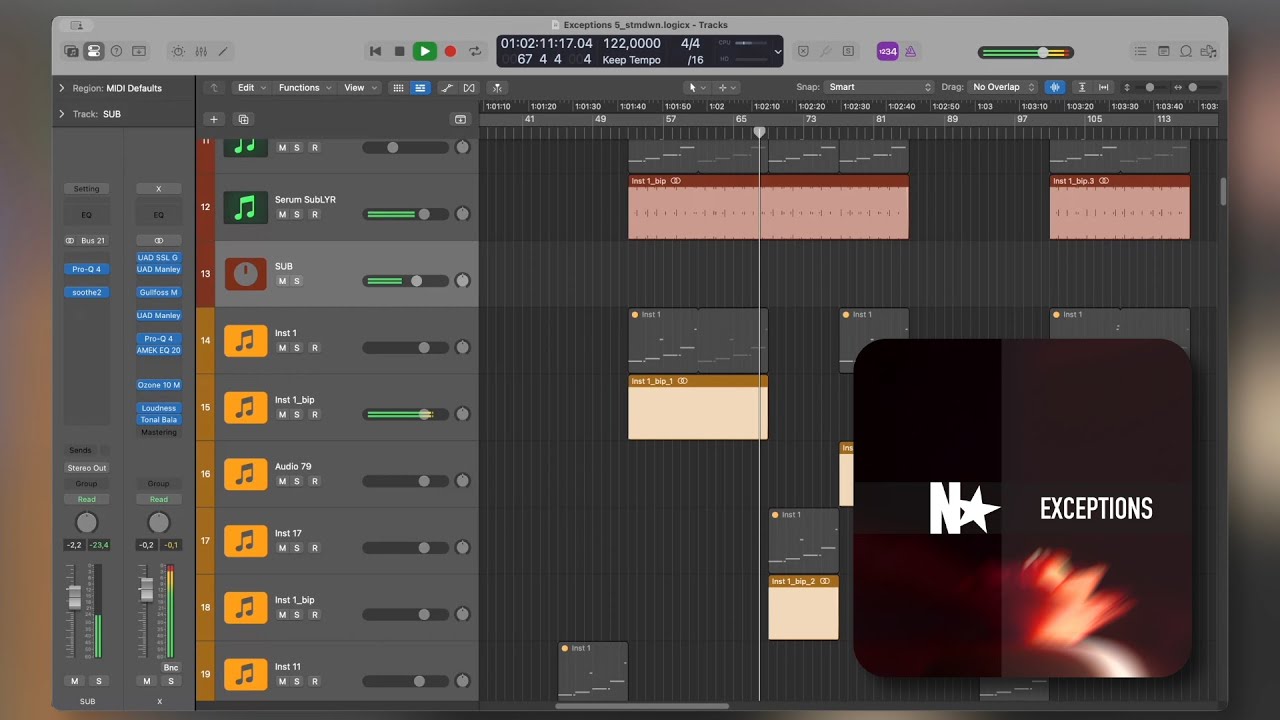1280x720 pixels.
Task: Solo the SUB track
Action: pos(296,281)
